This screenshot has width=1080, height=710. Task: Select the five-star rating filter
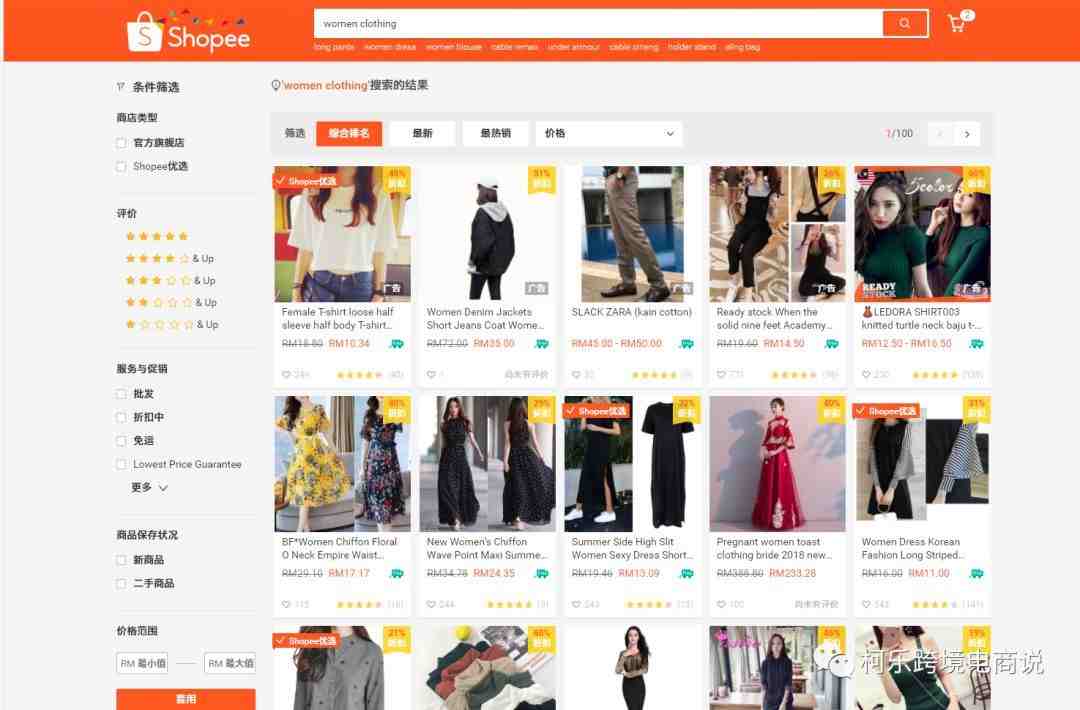pyautogui.click(x=156, y=236)
